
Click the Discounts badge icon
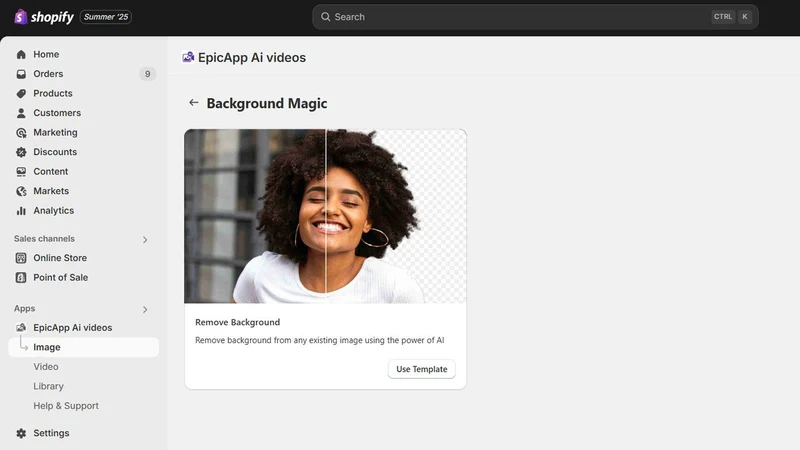tap(21, 152)
